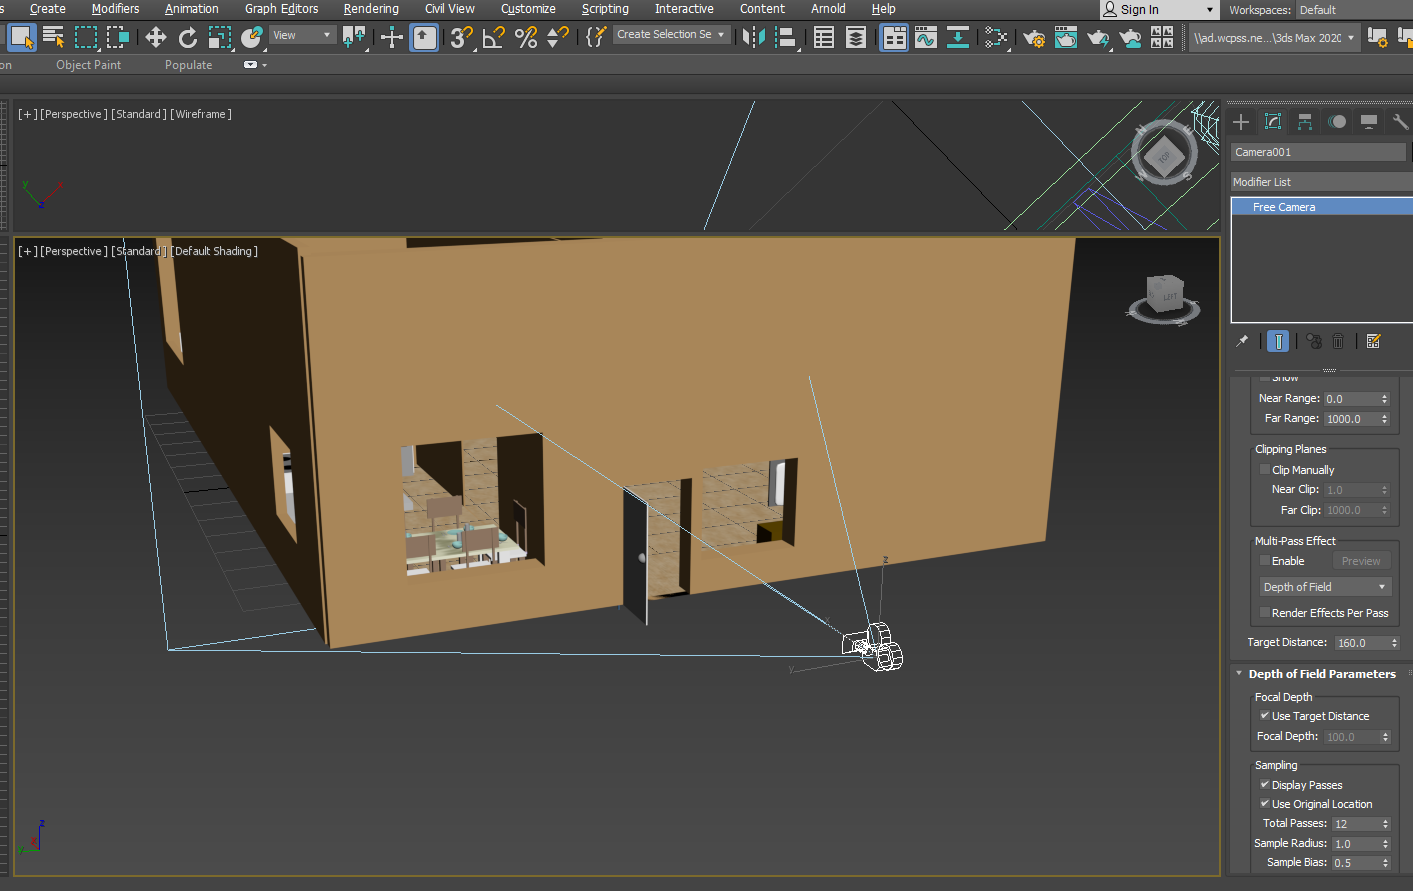
Task: Select the Populate ribbon tab
Action: click(189, 65)
